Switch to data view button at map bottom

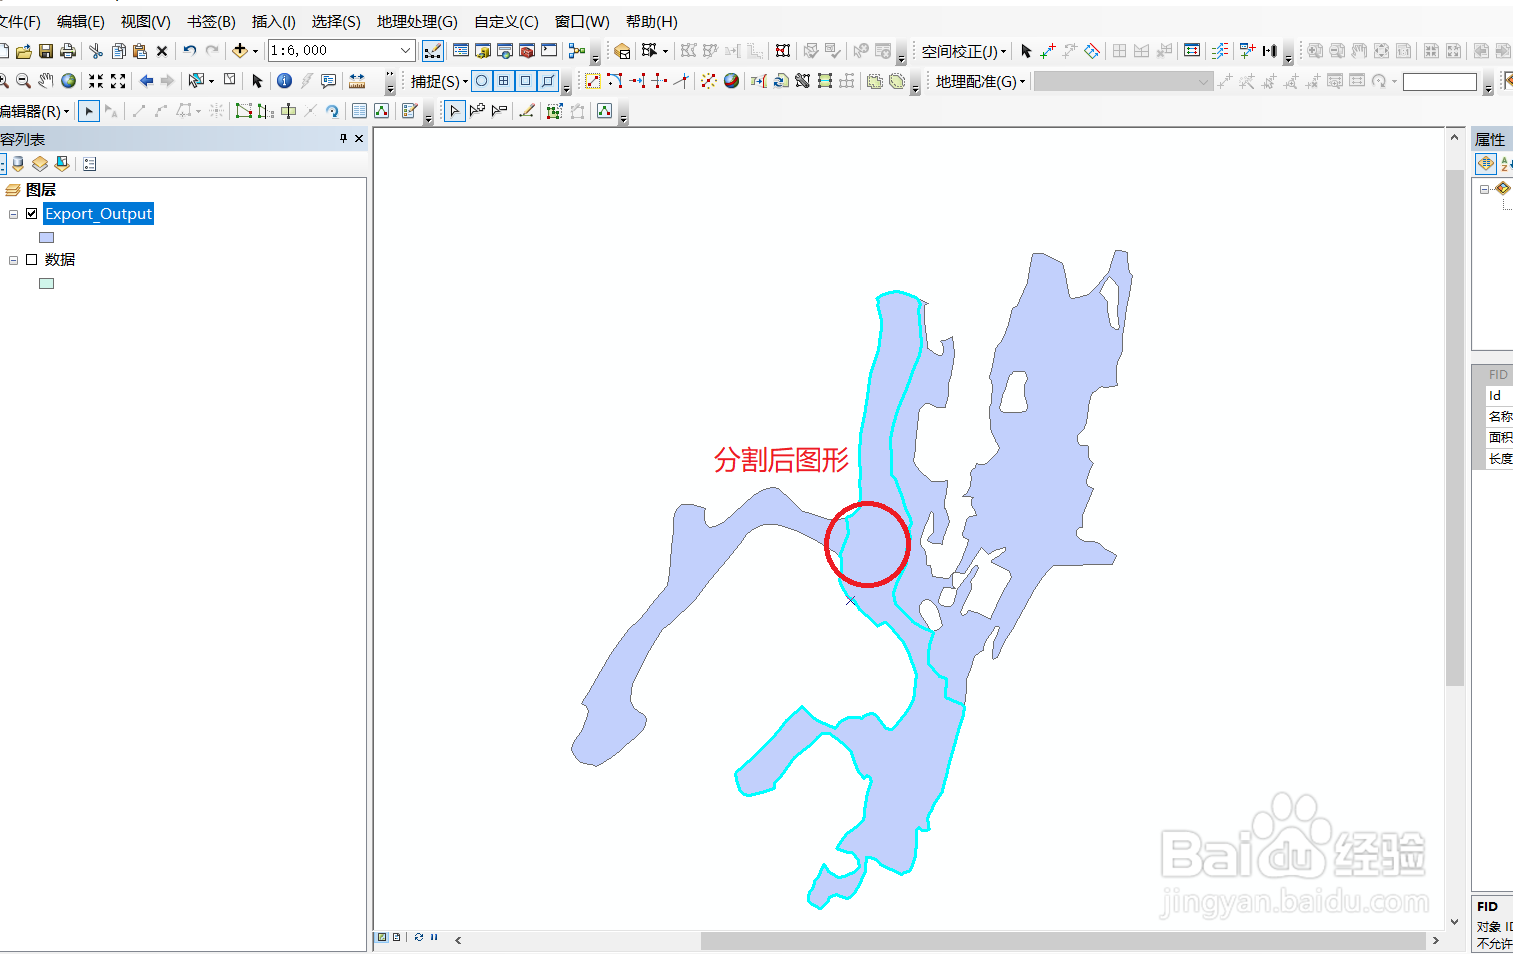tap(382, 938)
